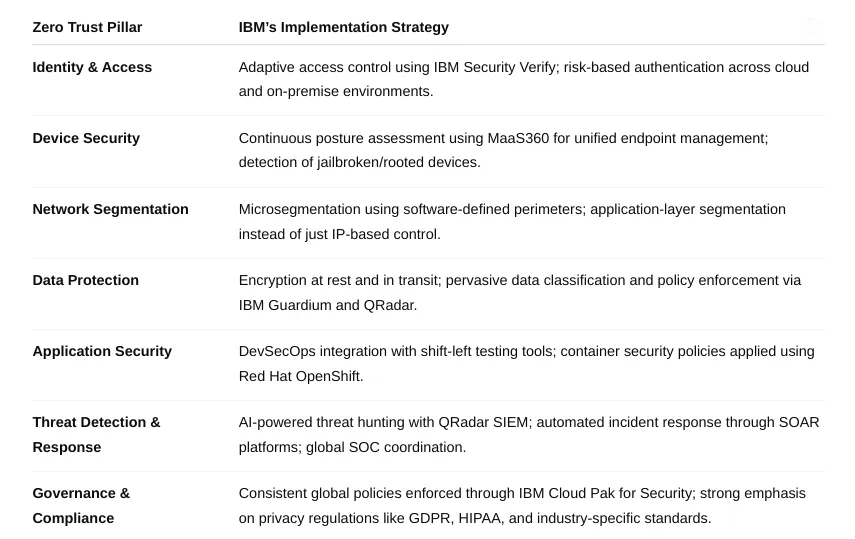
Task: Click the Zero Trust Pillar column header
Action: [87, 27]
